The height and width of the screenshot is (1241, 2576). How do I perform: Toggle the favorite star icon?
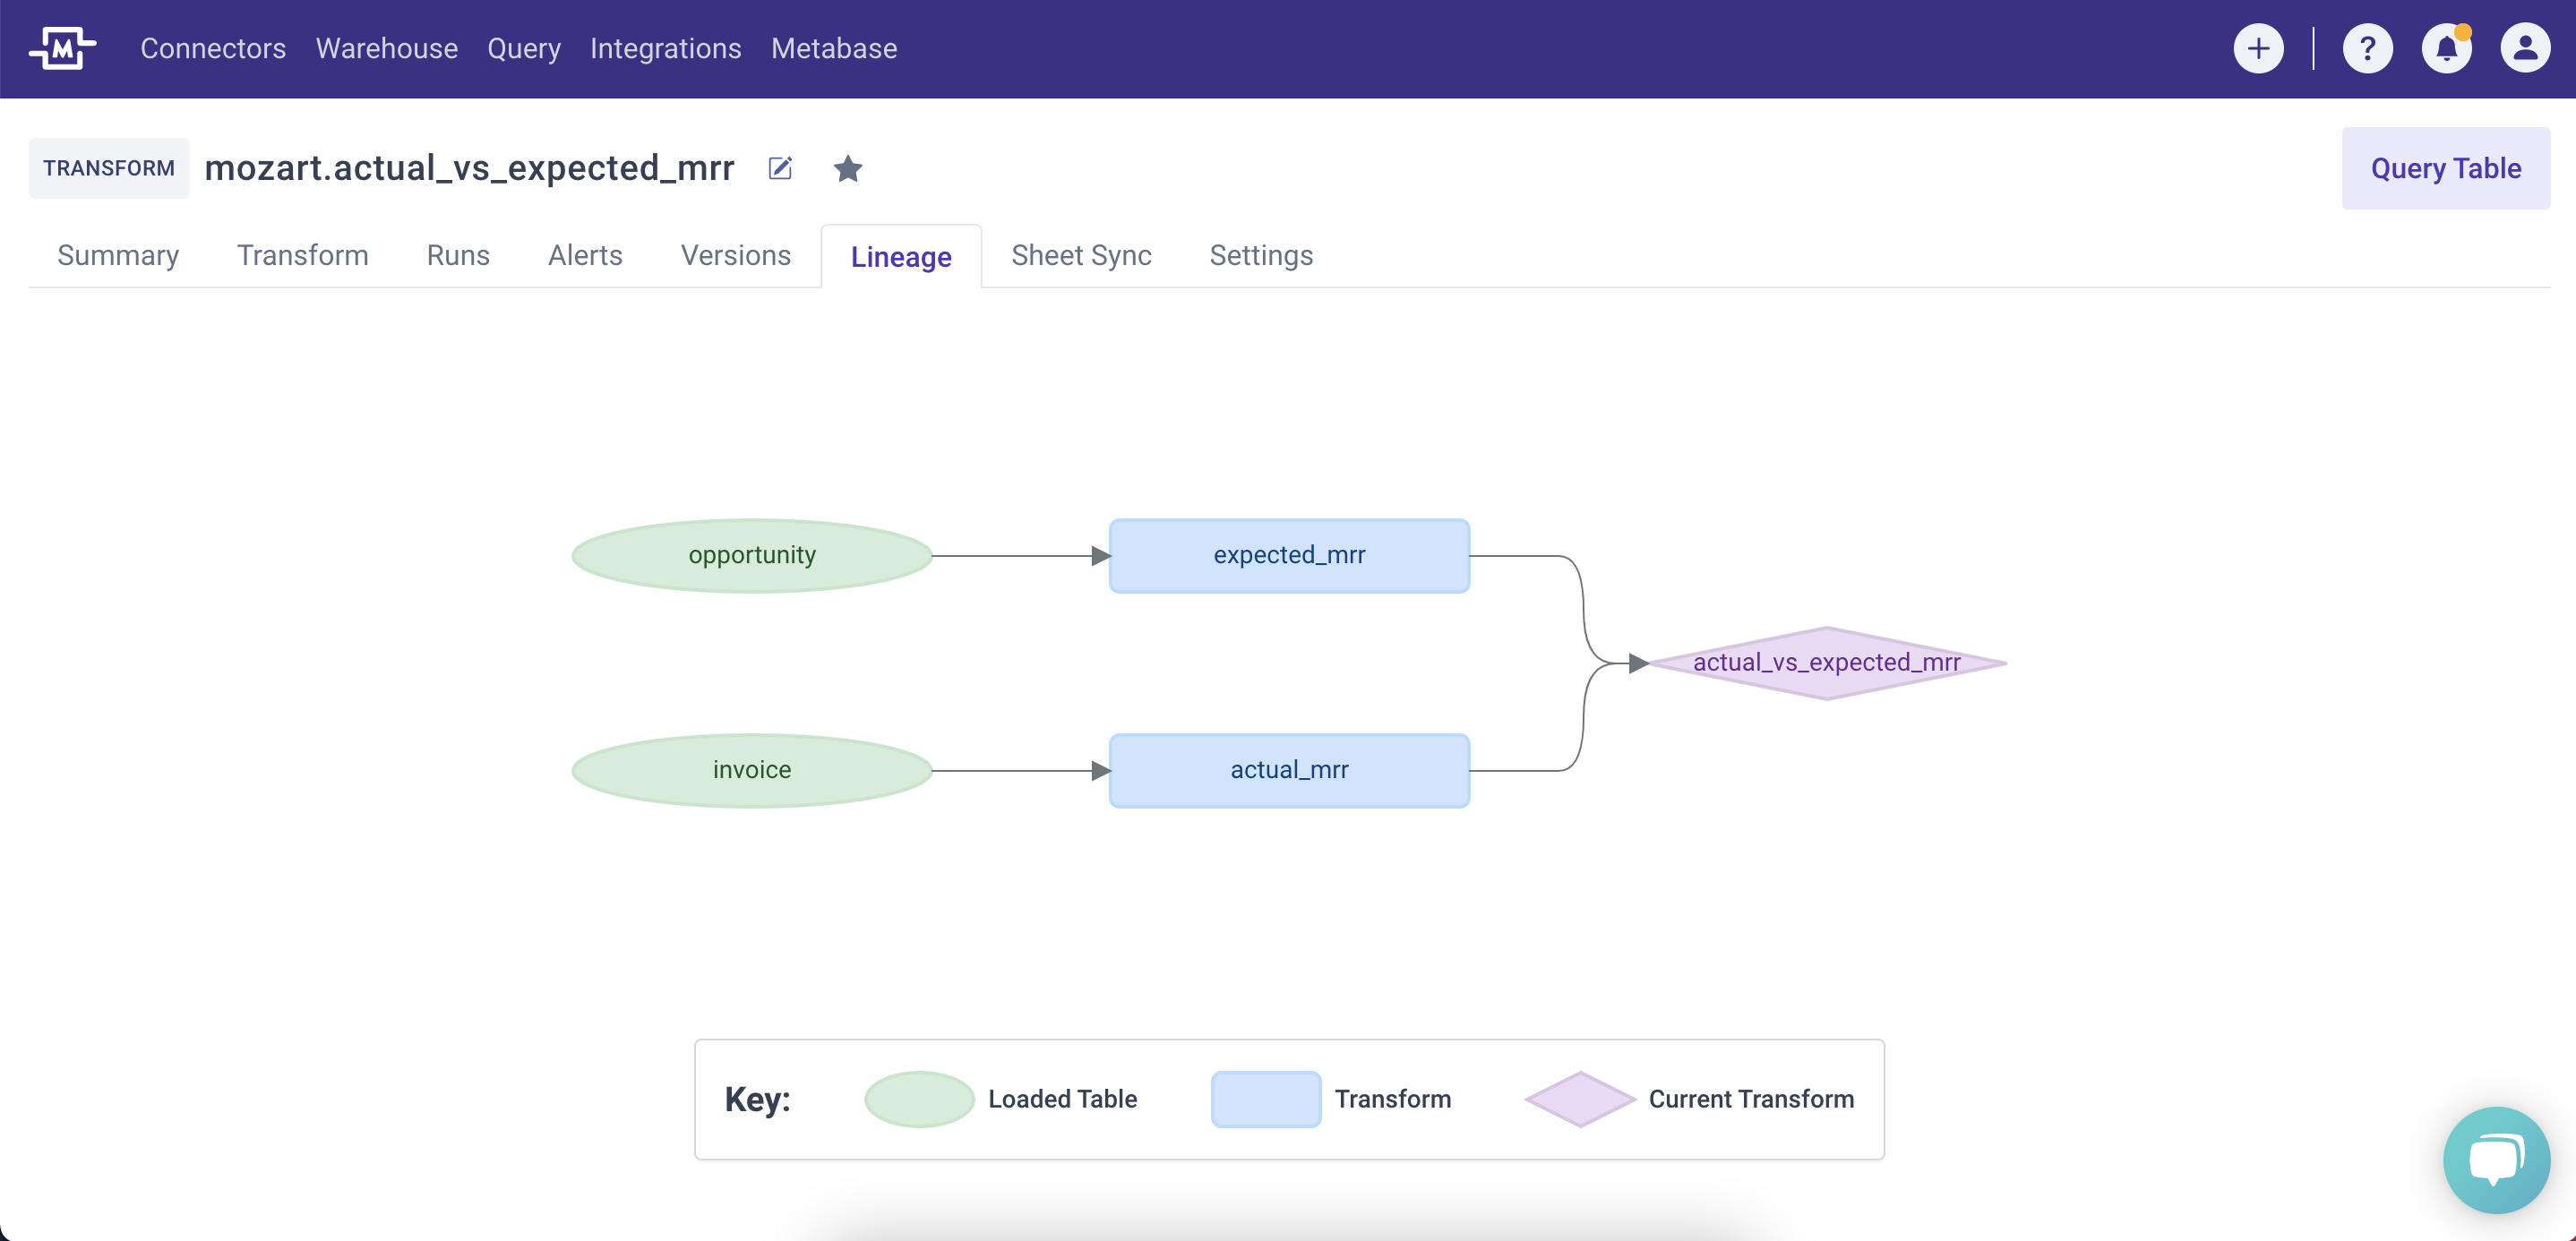tap(847, 168)
